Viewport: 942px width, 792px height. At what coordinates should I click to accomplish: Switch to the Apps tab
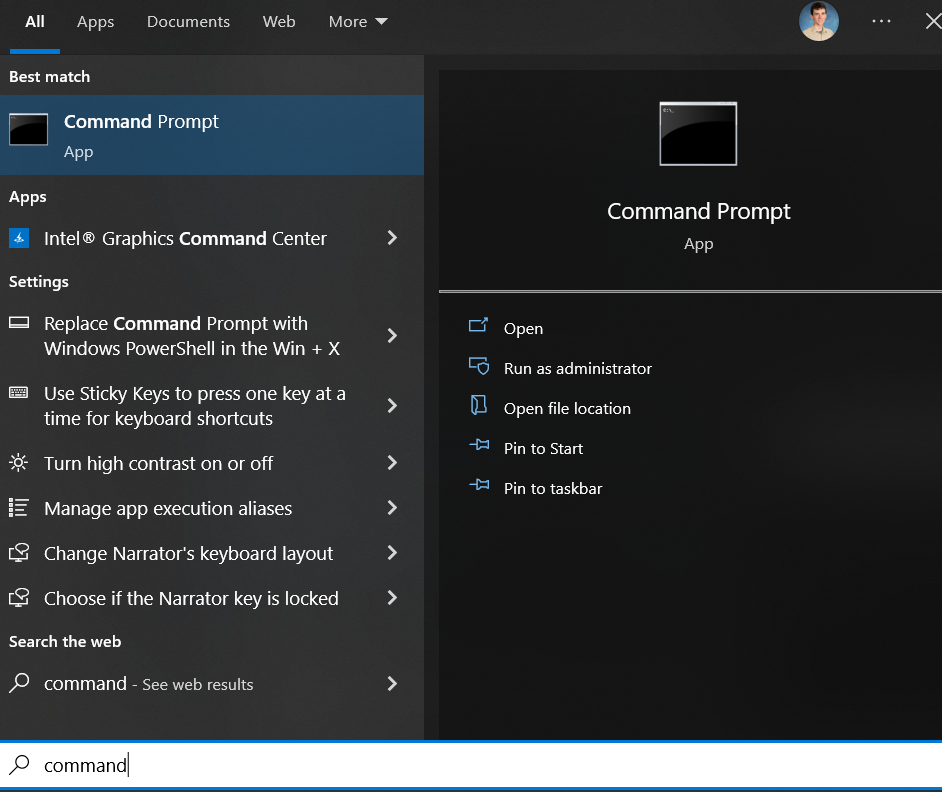coord(96,22)
